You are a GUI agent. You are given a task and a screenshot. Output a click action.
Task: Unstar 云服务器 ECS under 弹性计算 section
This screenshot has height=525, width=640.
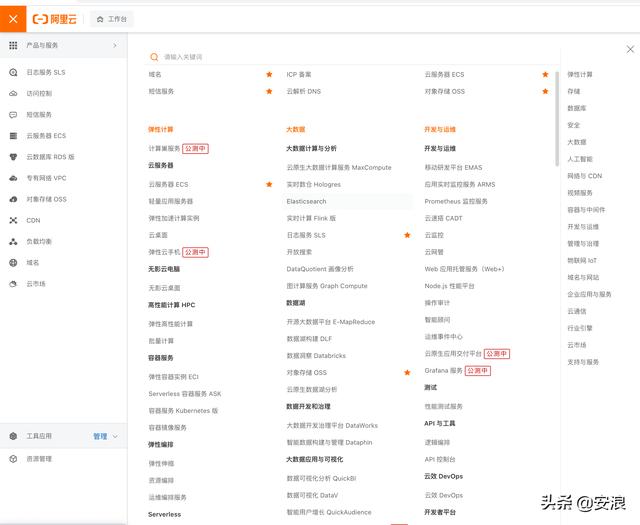[269, 185]
